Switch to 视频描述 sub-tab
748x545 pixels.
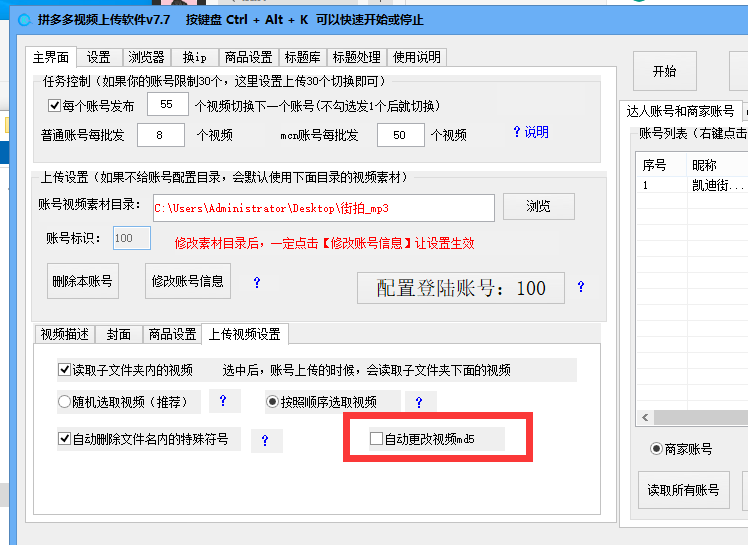(64, 334)
